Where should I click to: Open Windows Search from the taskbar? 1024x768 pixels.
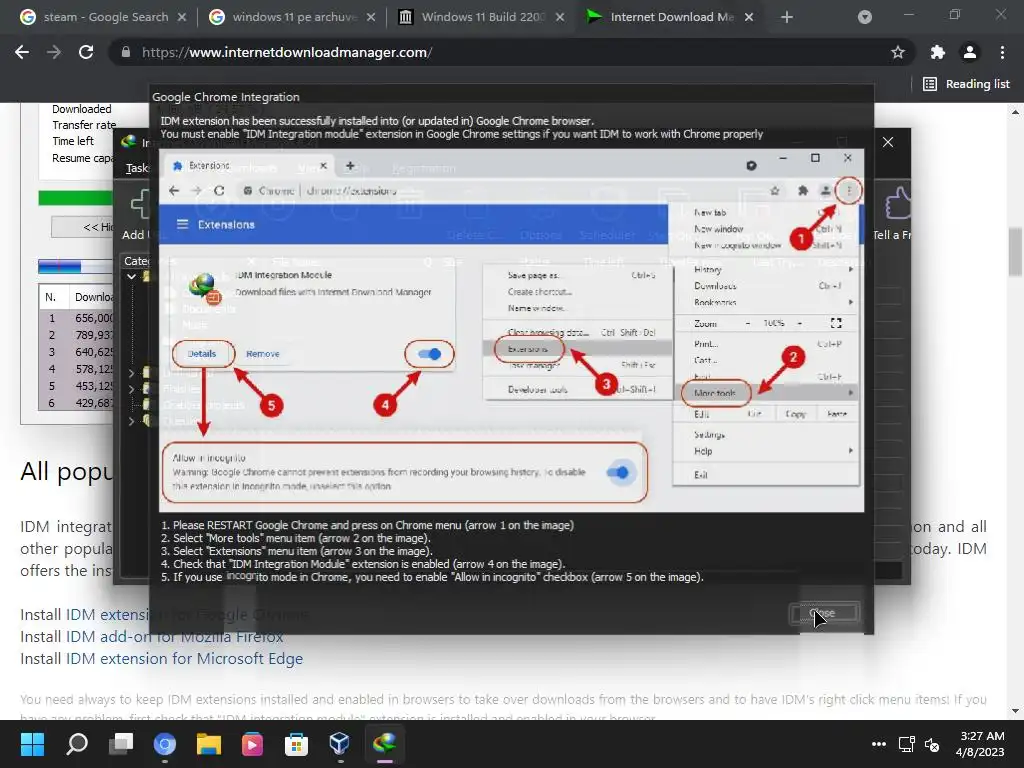(77, 744)
